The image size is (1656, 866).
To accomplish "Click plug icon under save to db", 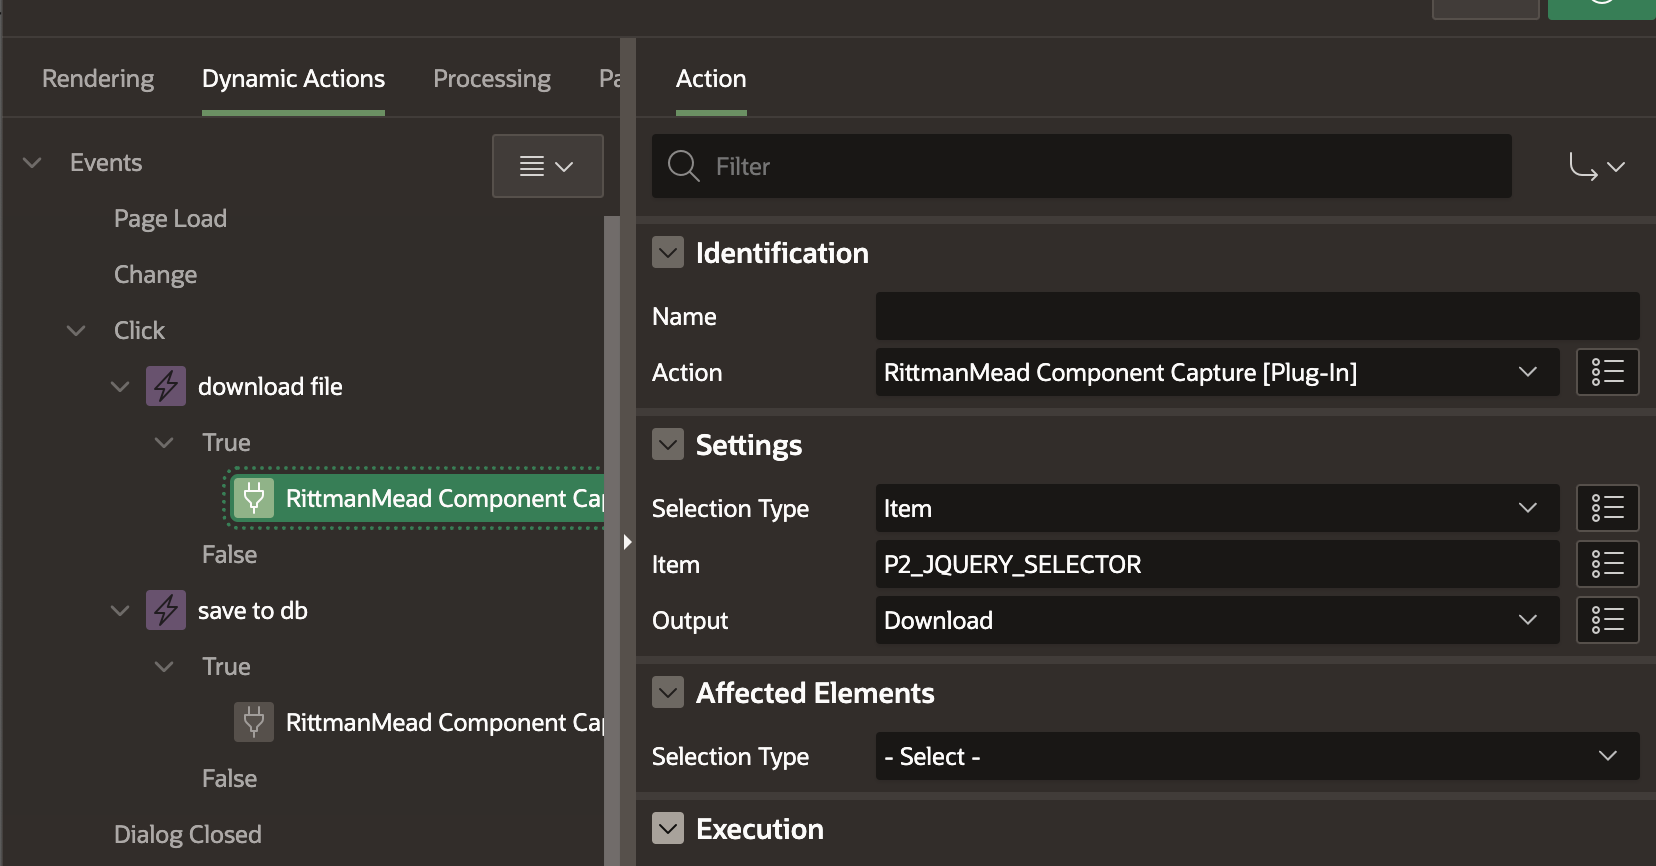I will (x=254, y=722).
